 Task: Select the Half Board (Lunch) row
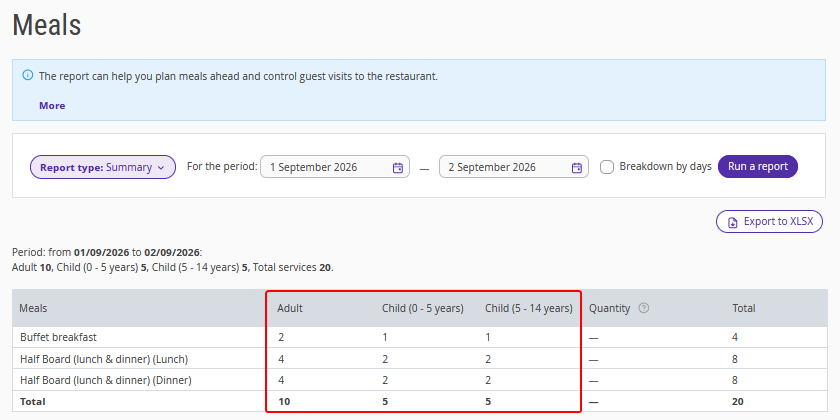[419, 358]
